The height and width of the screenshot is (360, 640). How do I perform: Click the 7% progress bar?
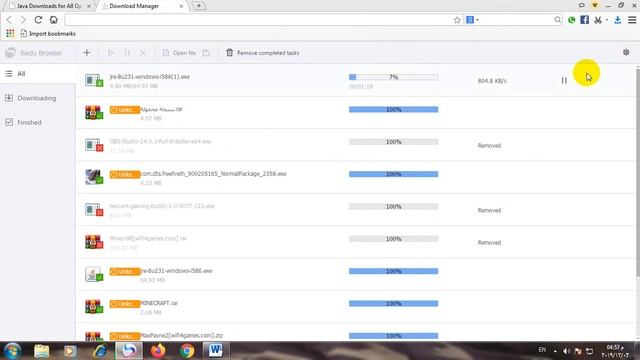393,77
